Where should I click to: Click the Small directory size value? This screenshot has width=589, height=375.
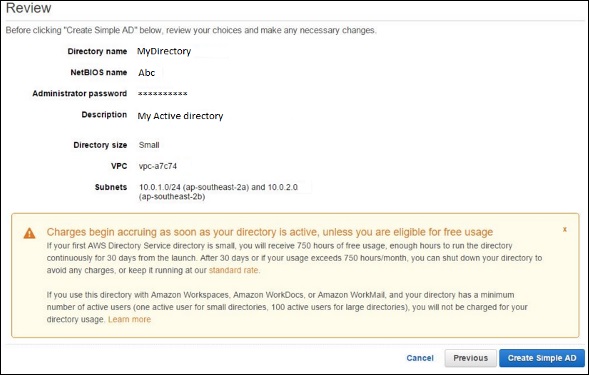tap(149, 145)
